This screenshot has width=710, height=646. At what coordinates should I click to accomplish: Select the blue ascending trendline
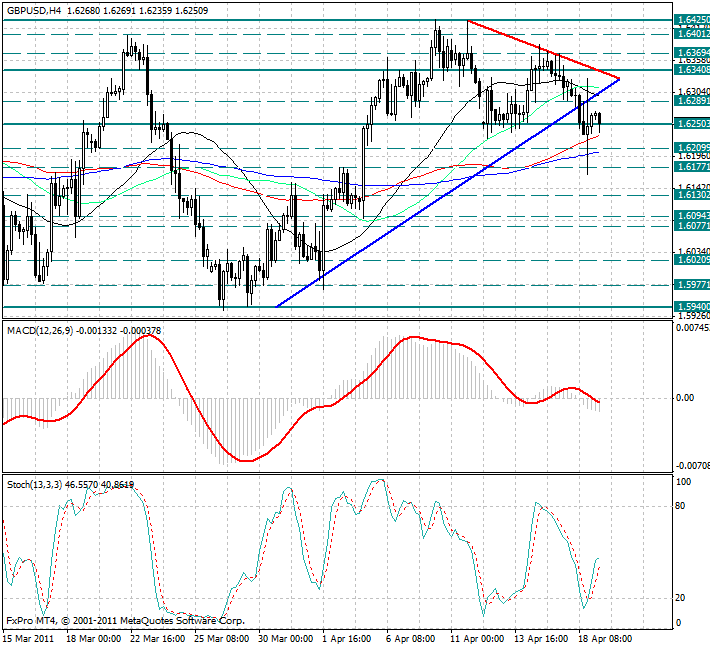pyautogui.click(x=448, y=192)
